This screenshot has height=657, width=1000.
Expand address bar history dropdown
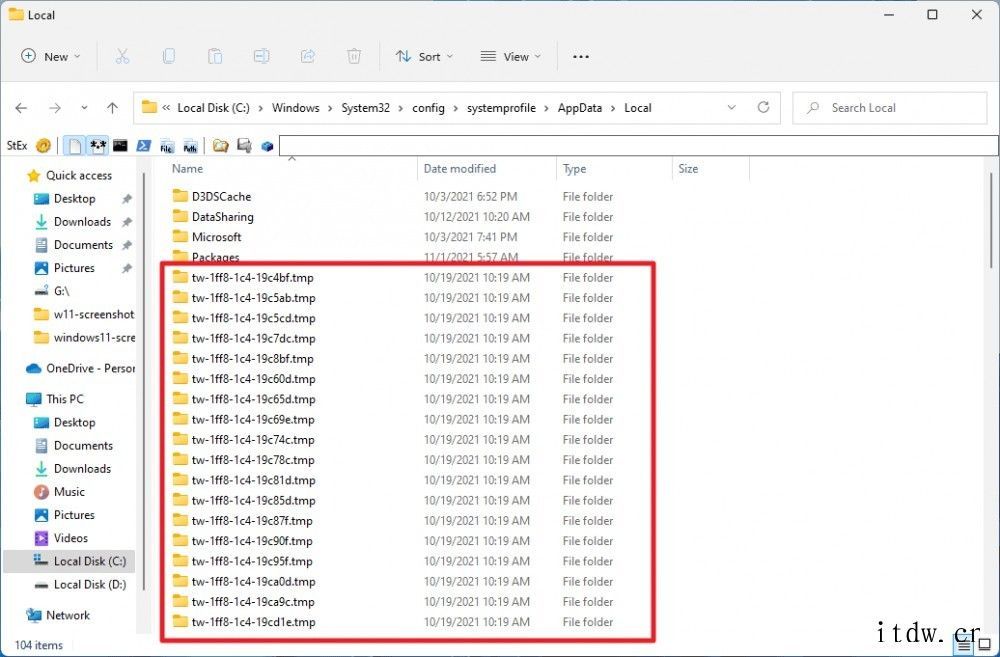point(732,107)
